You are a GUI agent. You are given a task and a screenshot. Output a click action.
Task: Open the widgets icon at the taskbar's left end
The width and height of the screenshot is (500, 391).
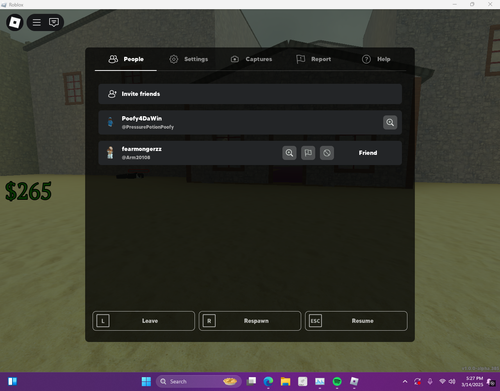click(x=12, y=381)
